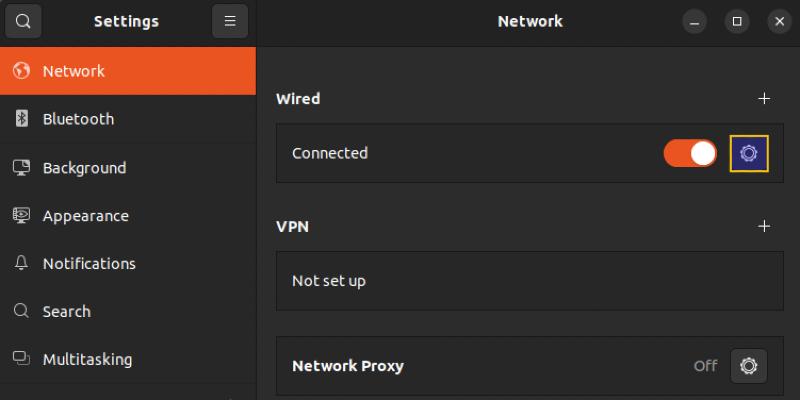Open the Settings hamburger menu
The height and width of the screenshot is (400, 800).
tap(230, 21)
